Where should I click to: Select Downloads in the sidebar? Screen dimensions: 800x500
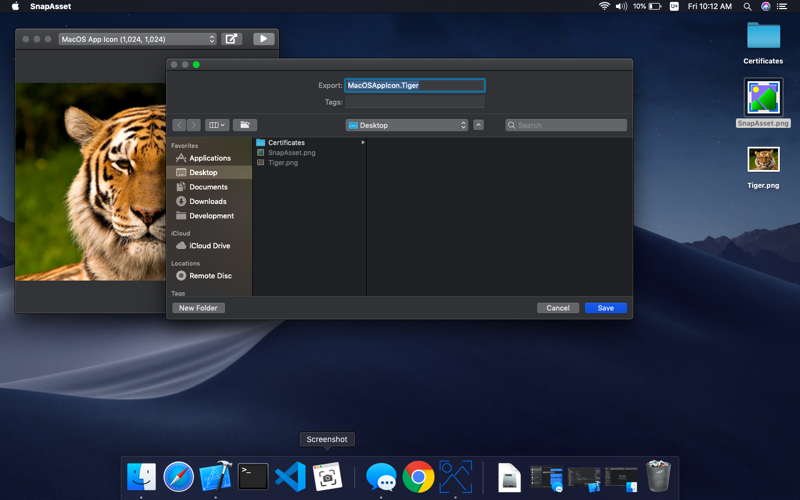(x=209, y=201)
